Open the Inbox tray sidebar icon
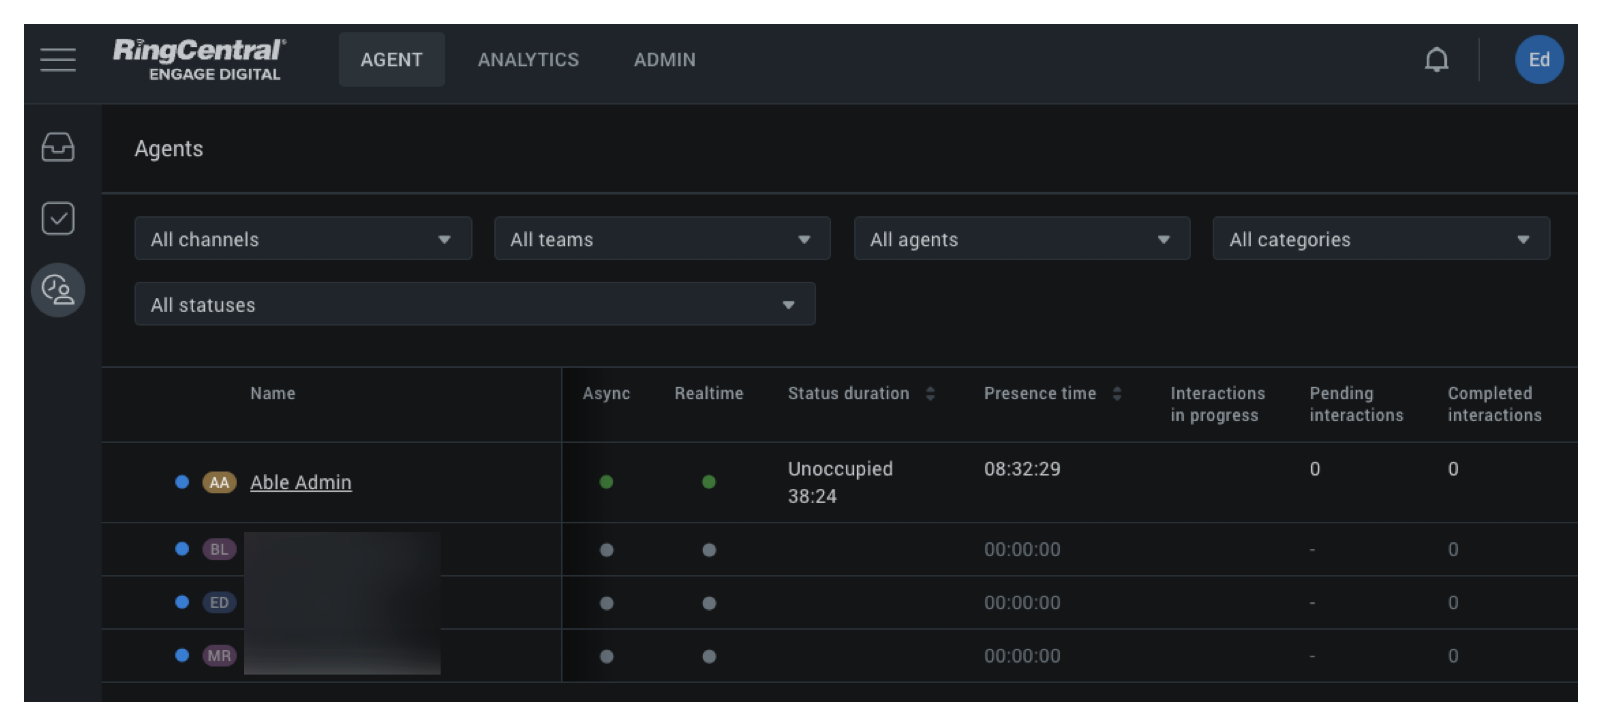 coord(58,147)
